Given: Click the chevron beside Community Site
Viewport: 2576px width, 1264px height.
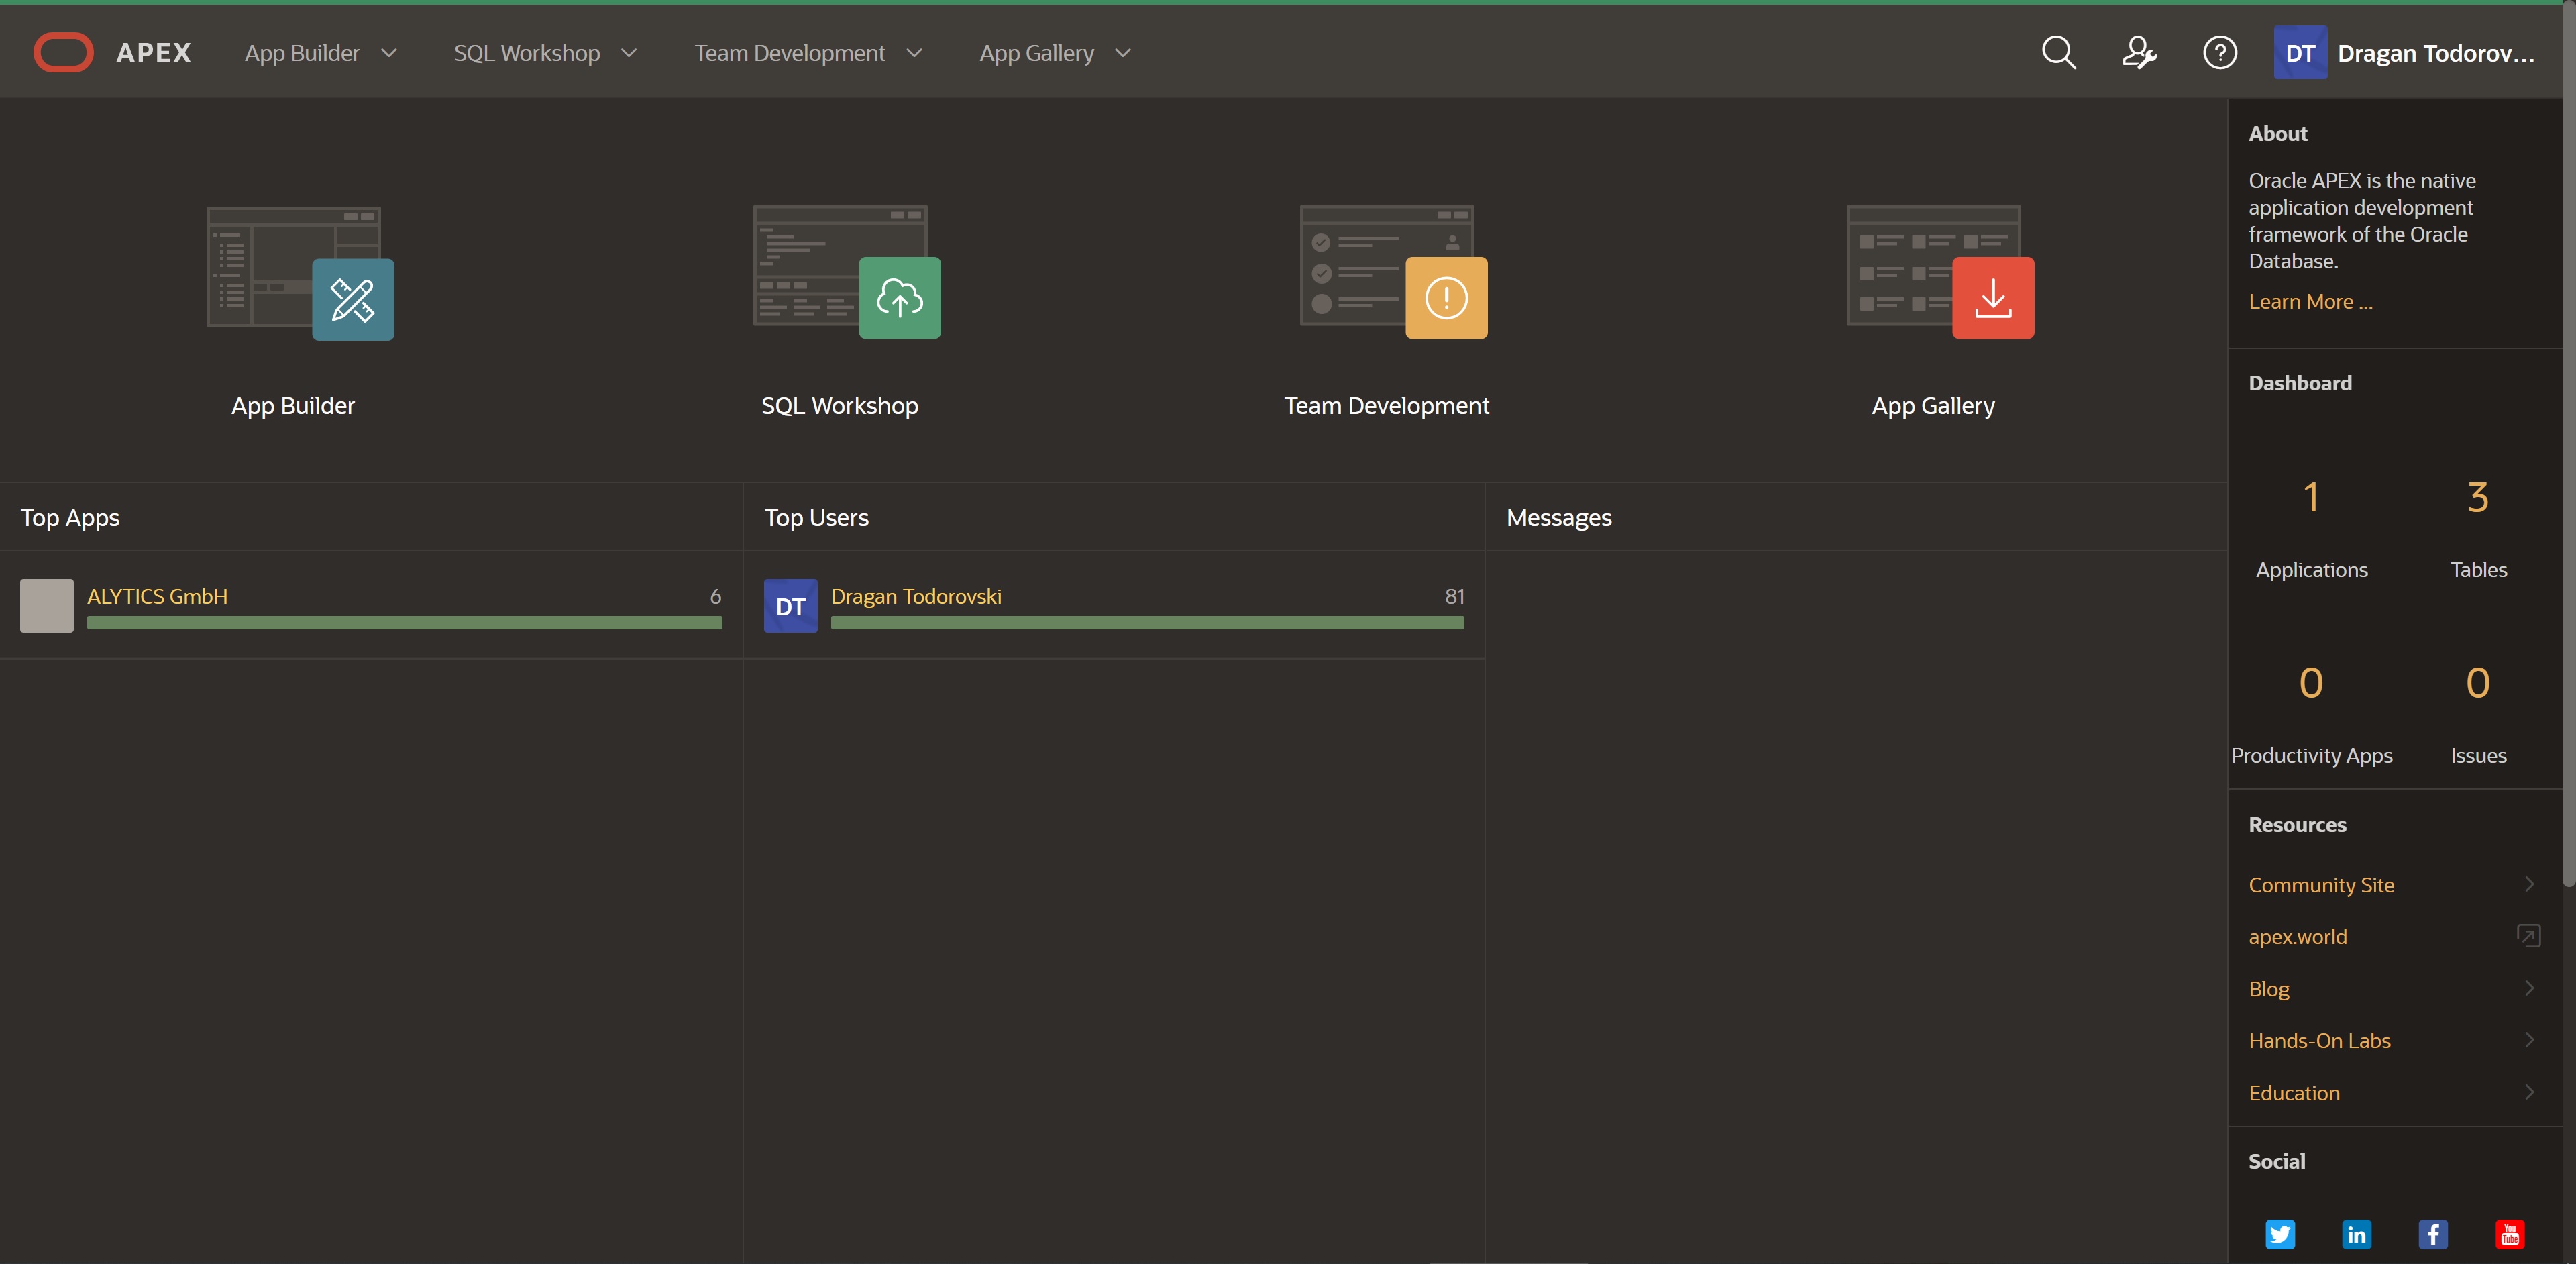Looking at the screenshot, I should 2529,884.
